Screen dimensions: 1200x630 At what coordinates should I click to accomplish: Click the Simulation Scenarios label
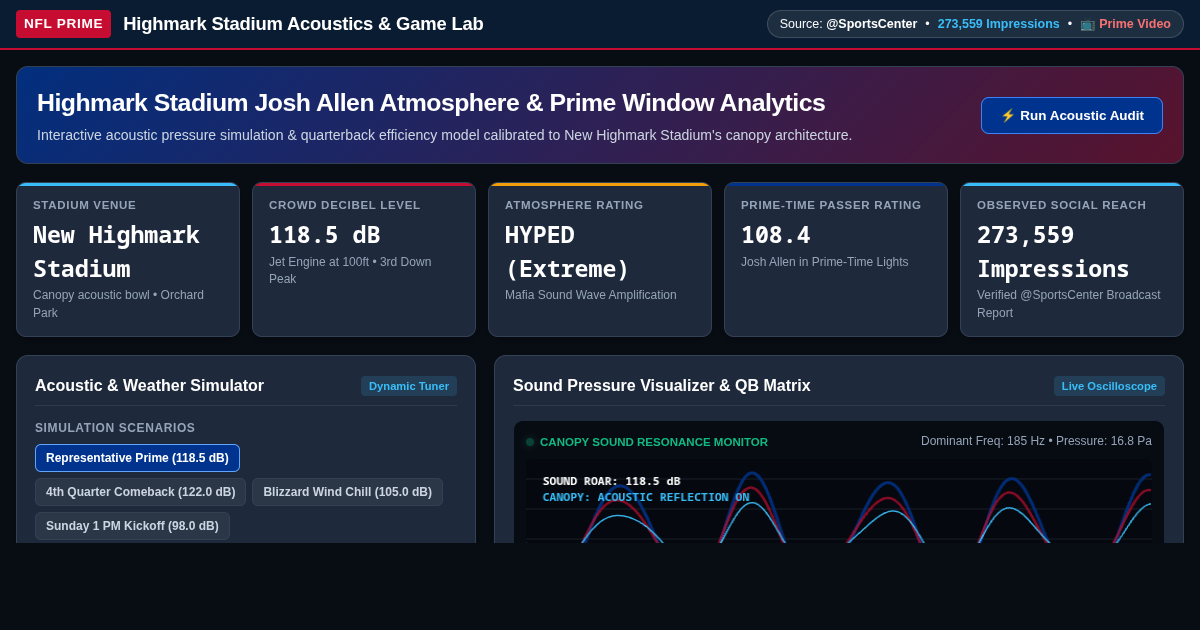[x=115, y=428]
